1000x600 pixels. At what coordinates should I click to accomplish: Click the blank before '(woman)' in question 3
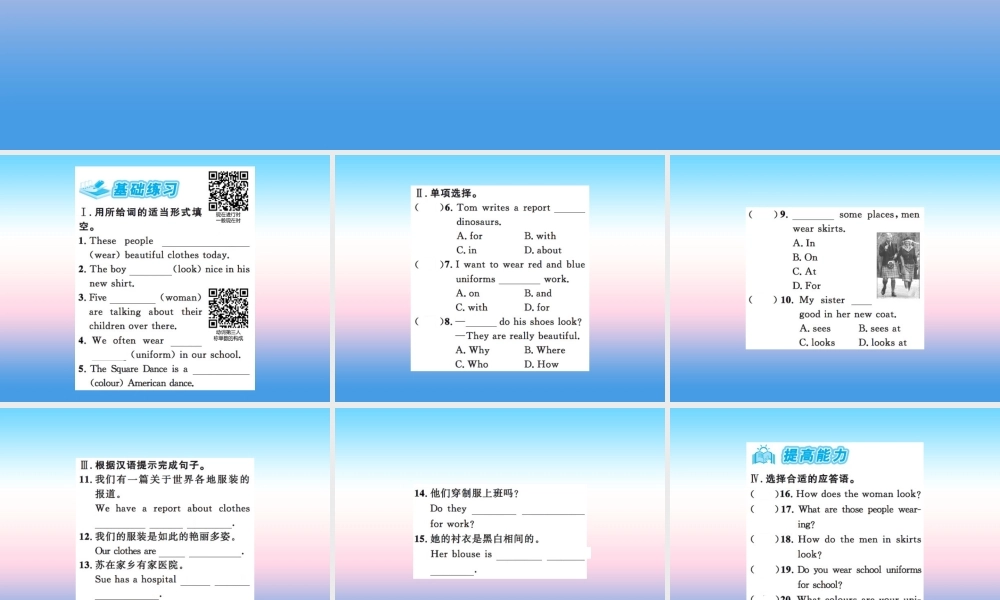(x=133, y=298)
